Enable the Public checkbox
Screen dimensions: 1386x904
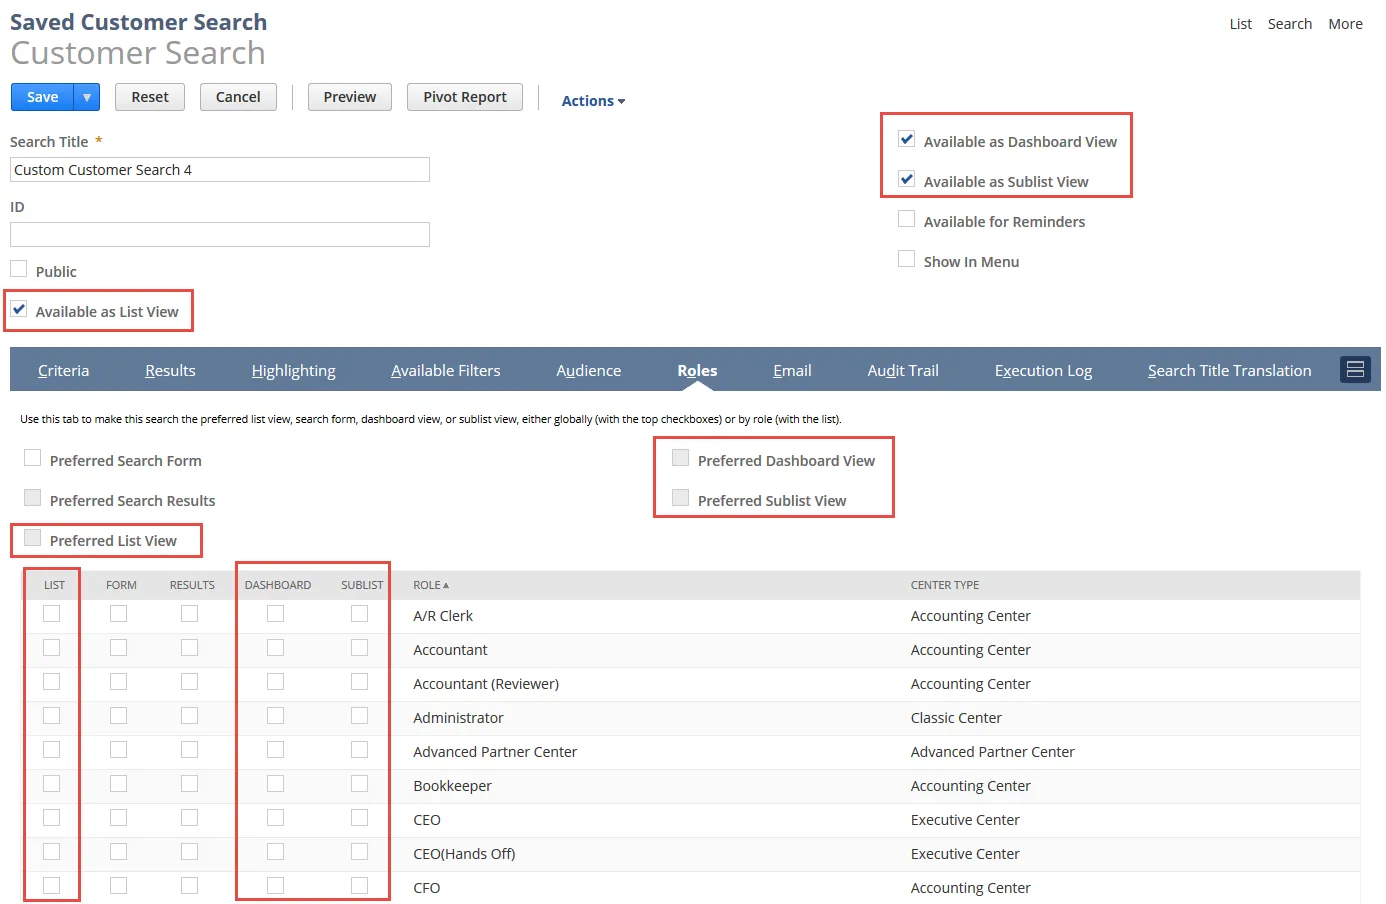(x=18, y=267)
